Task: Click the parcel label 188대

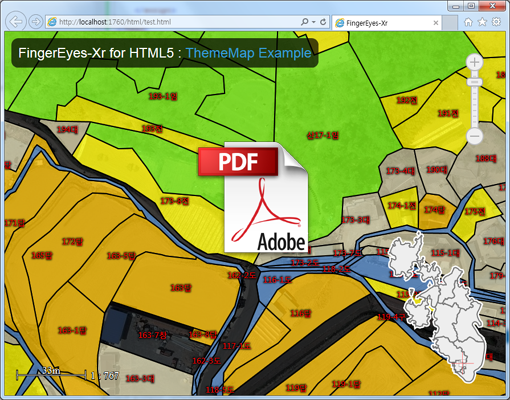Action: tap(486, 159)
